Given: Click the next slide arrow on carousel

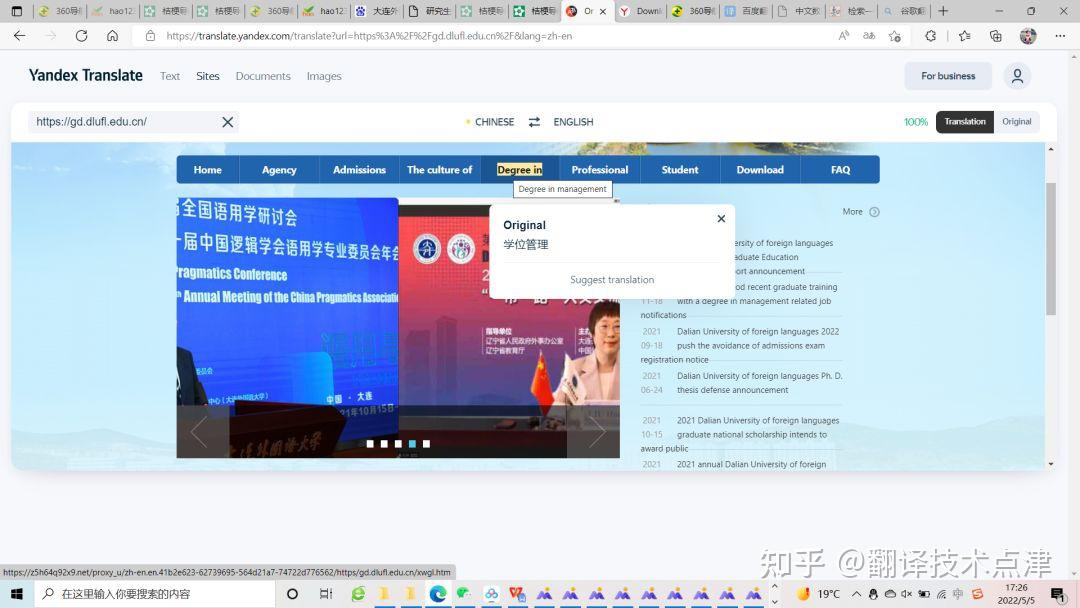Looking at the screenshot, I should click(597, 431).
